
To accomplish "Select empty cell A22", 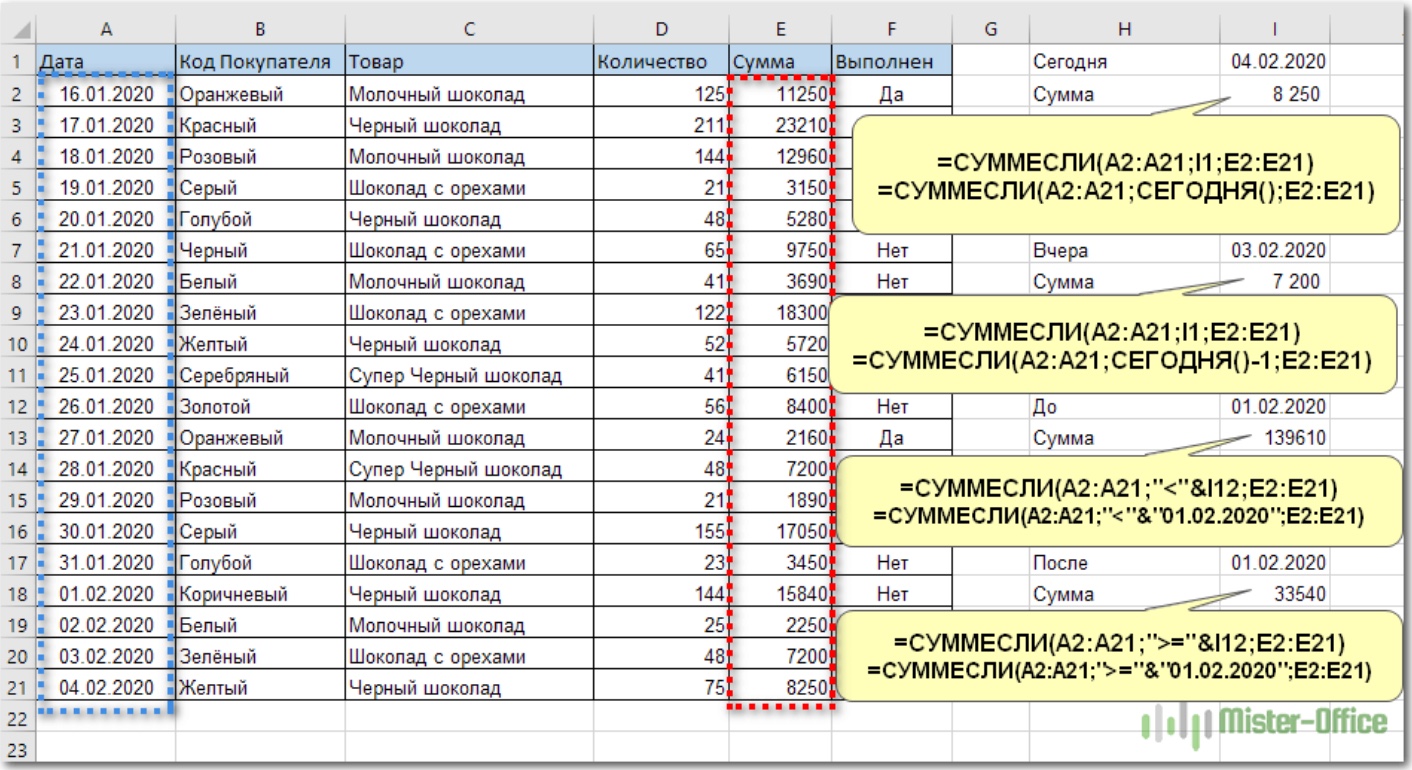I will click(x=105, y=719).
